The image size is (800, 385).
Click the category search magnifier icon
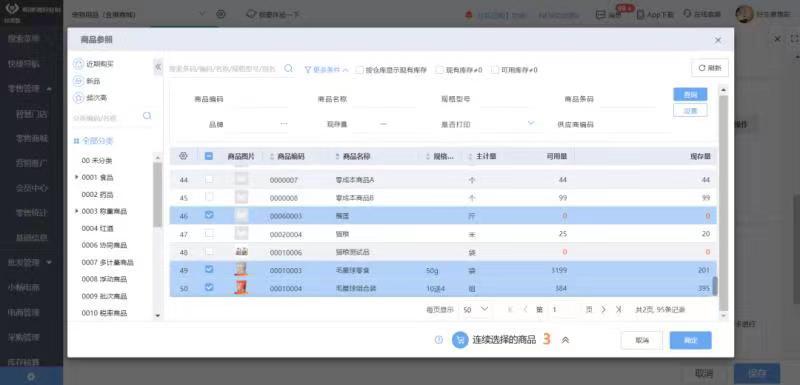147,116
